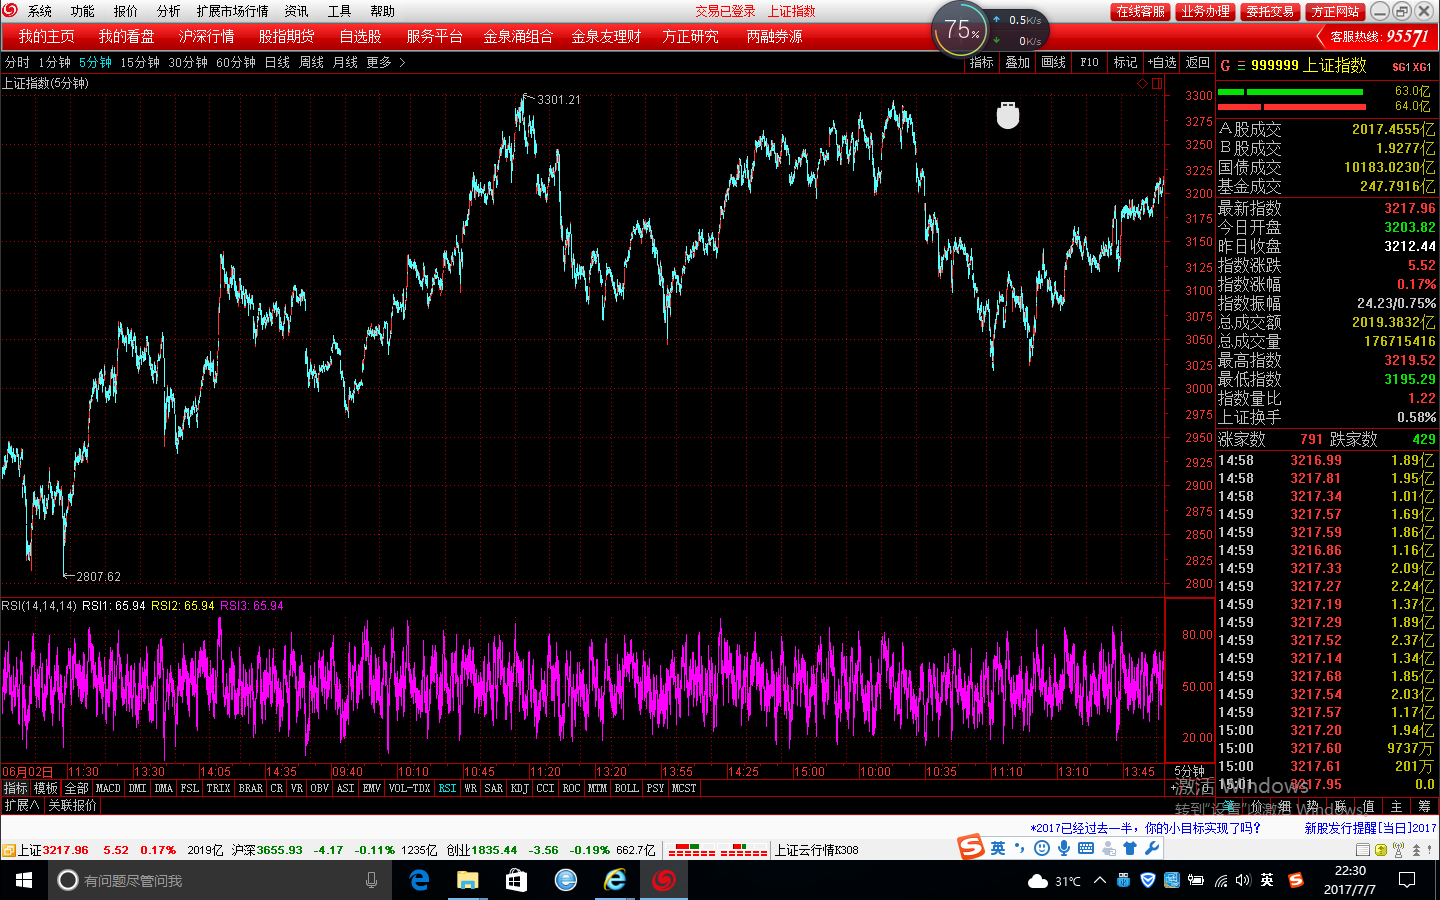Select the KDJ indicator
The height and width of the screenshot is (900, 1440).
519,788
